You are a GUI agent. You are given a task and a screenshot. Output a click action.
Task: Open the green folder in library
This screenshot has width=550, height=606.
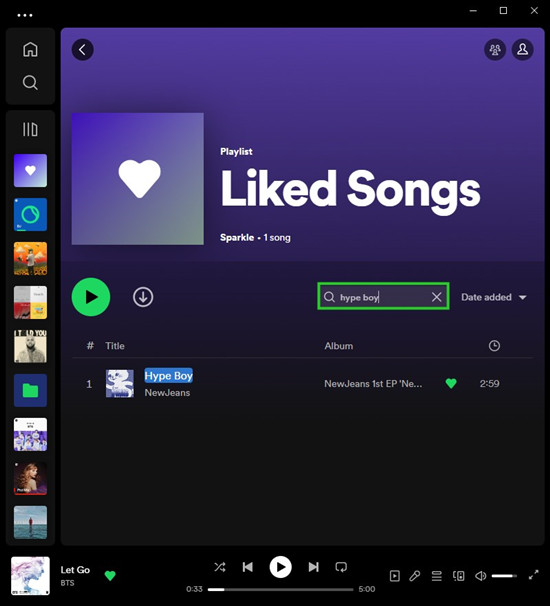point(31,390)
